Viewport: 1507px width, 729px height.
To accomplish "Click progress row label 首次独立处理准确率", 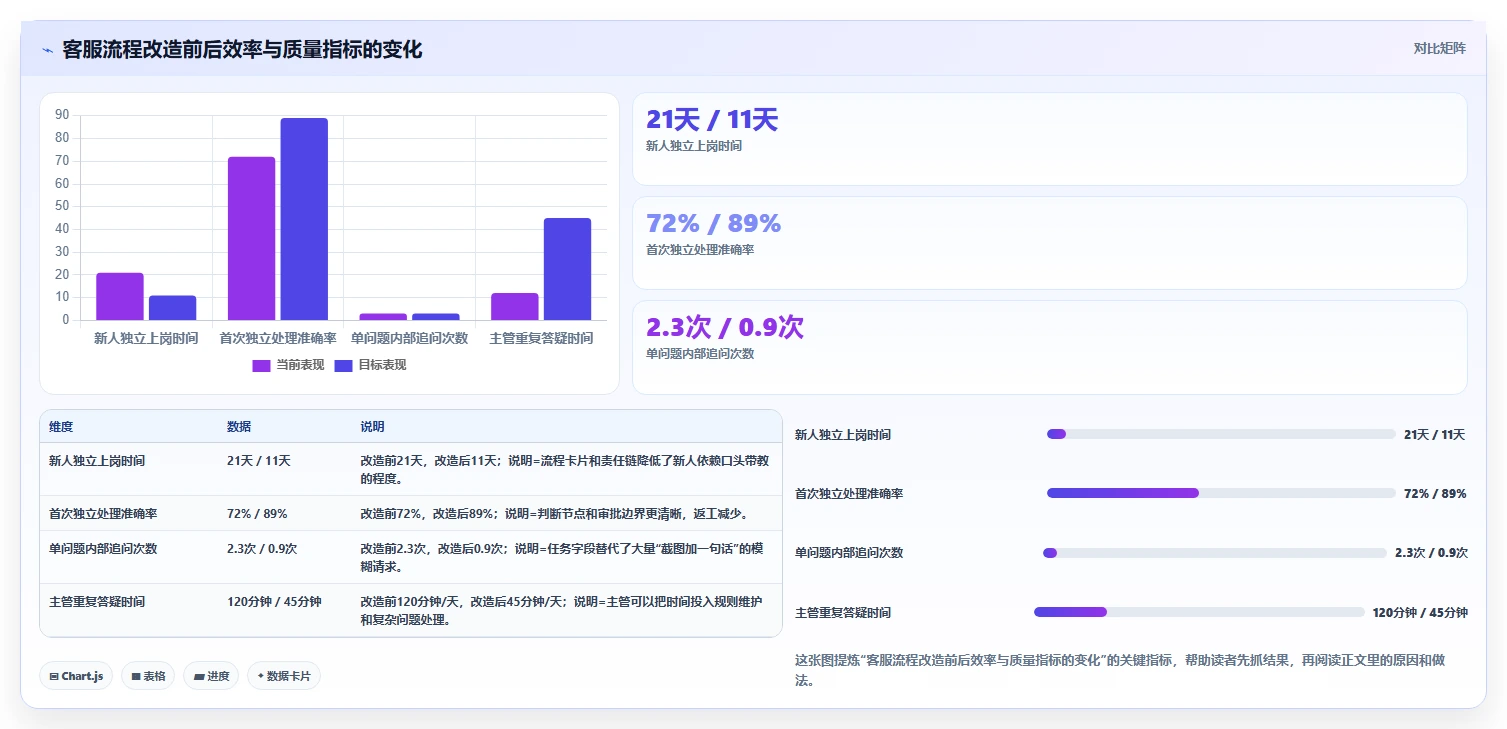I will coord(849,494).
